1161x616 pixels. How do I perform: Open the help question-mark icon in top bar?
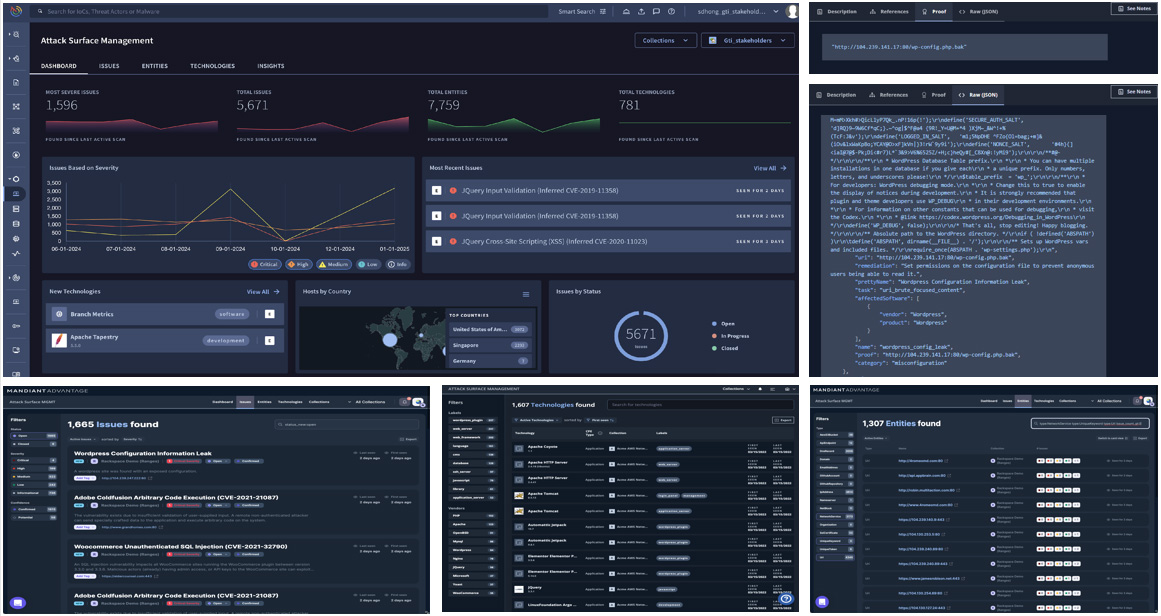(672, 12)
